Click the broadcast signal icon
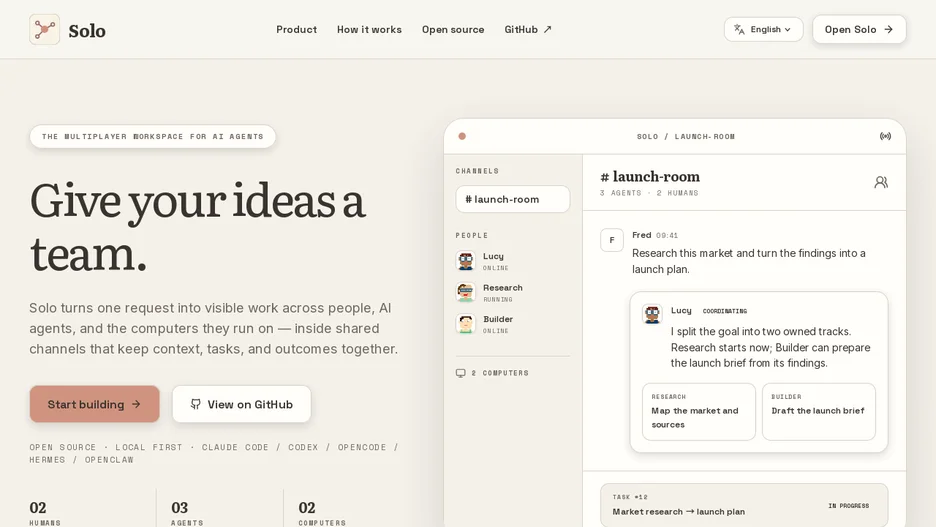The width and height of the screenshot is (936, 527). pos(885,136)
